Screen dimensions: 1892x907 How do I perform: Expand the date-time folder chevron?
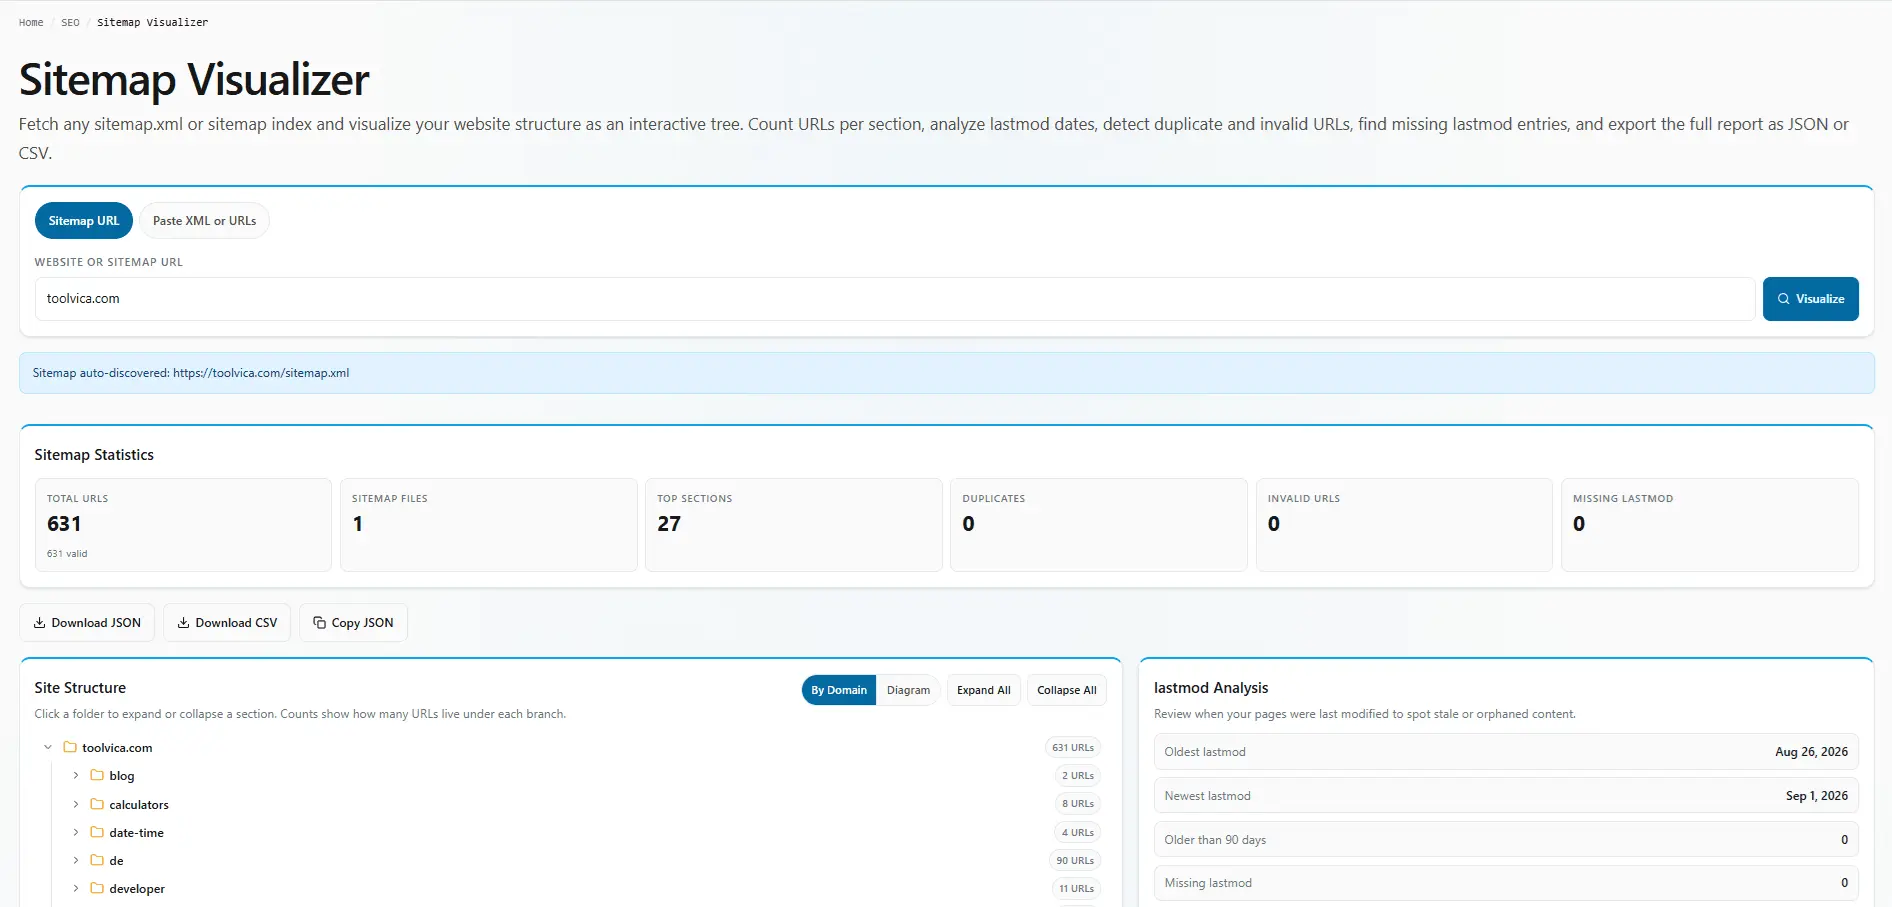coord(75,832)
